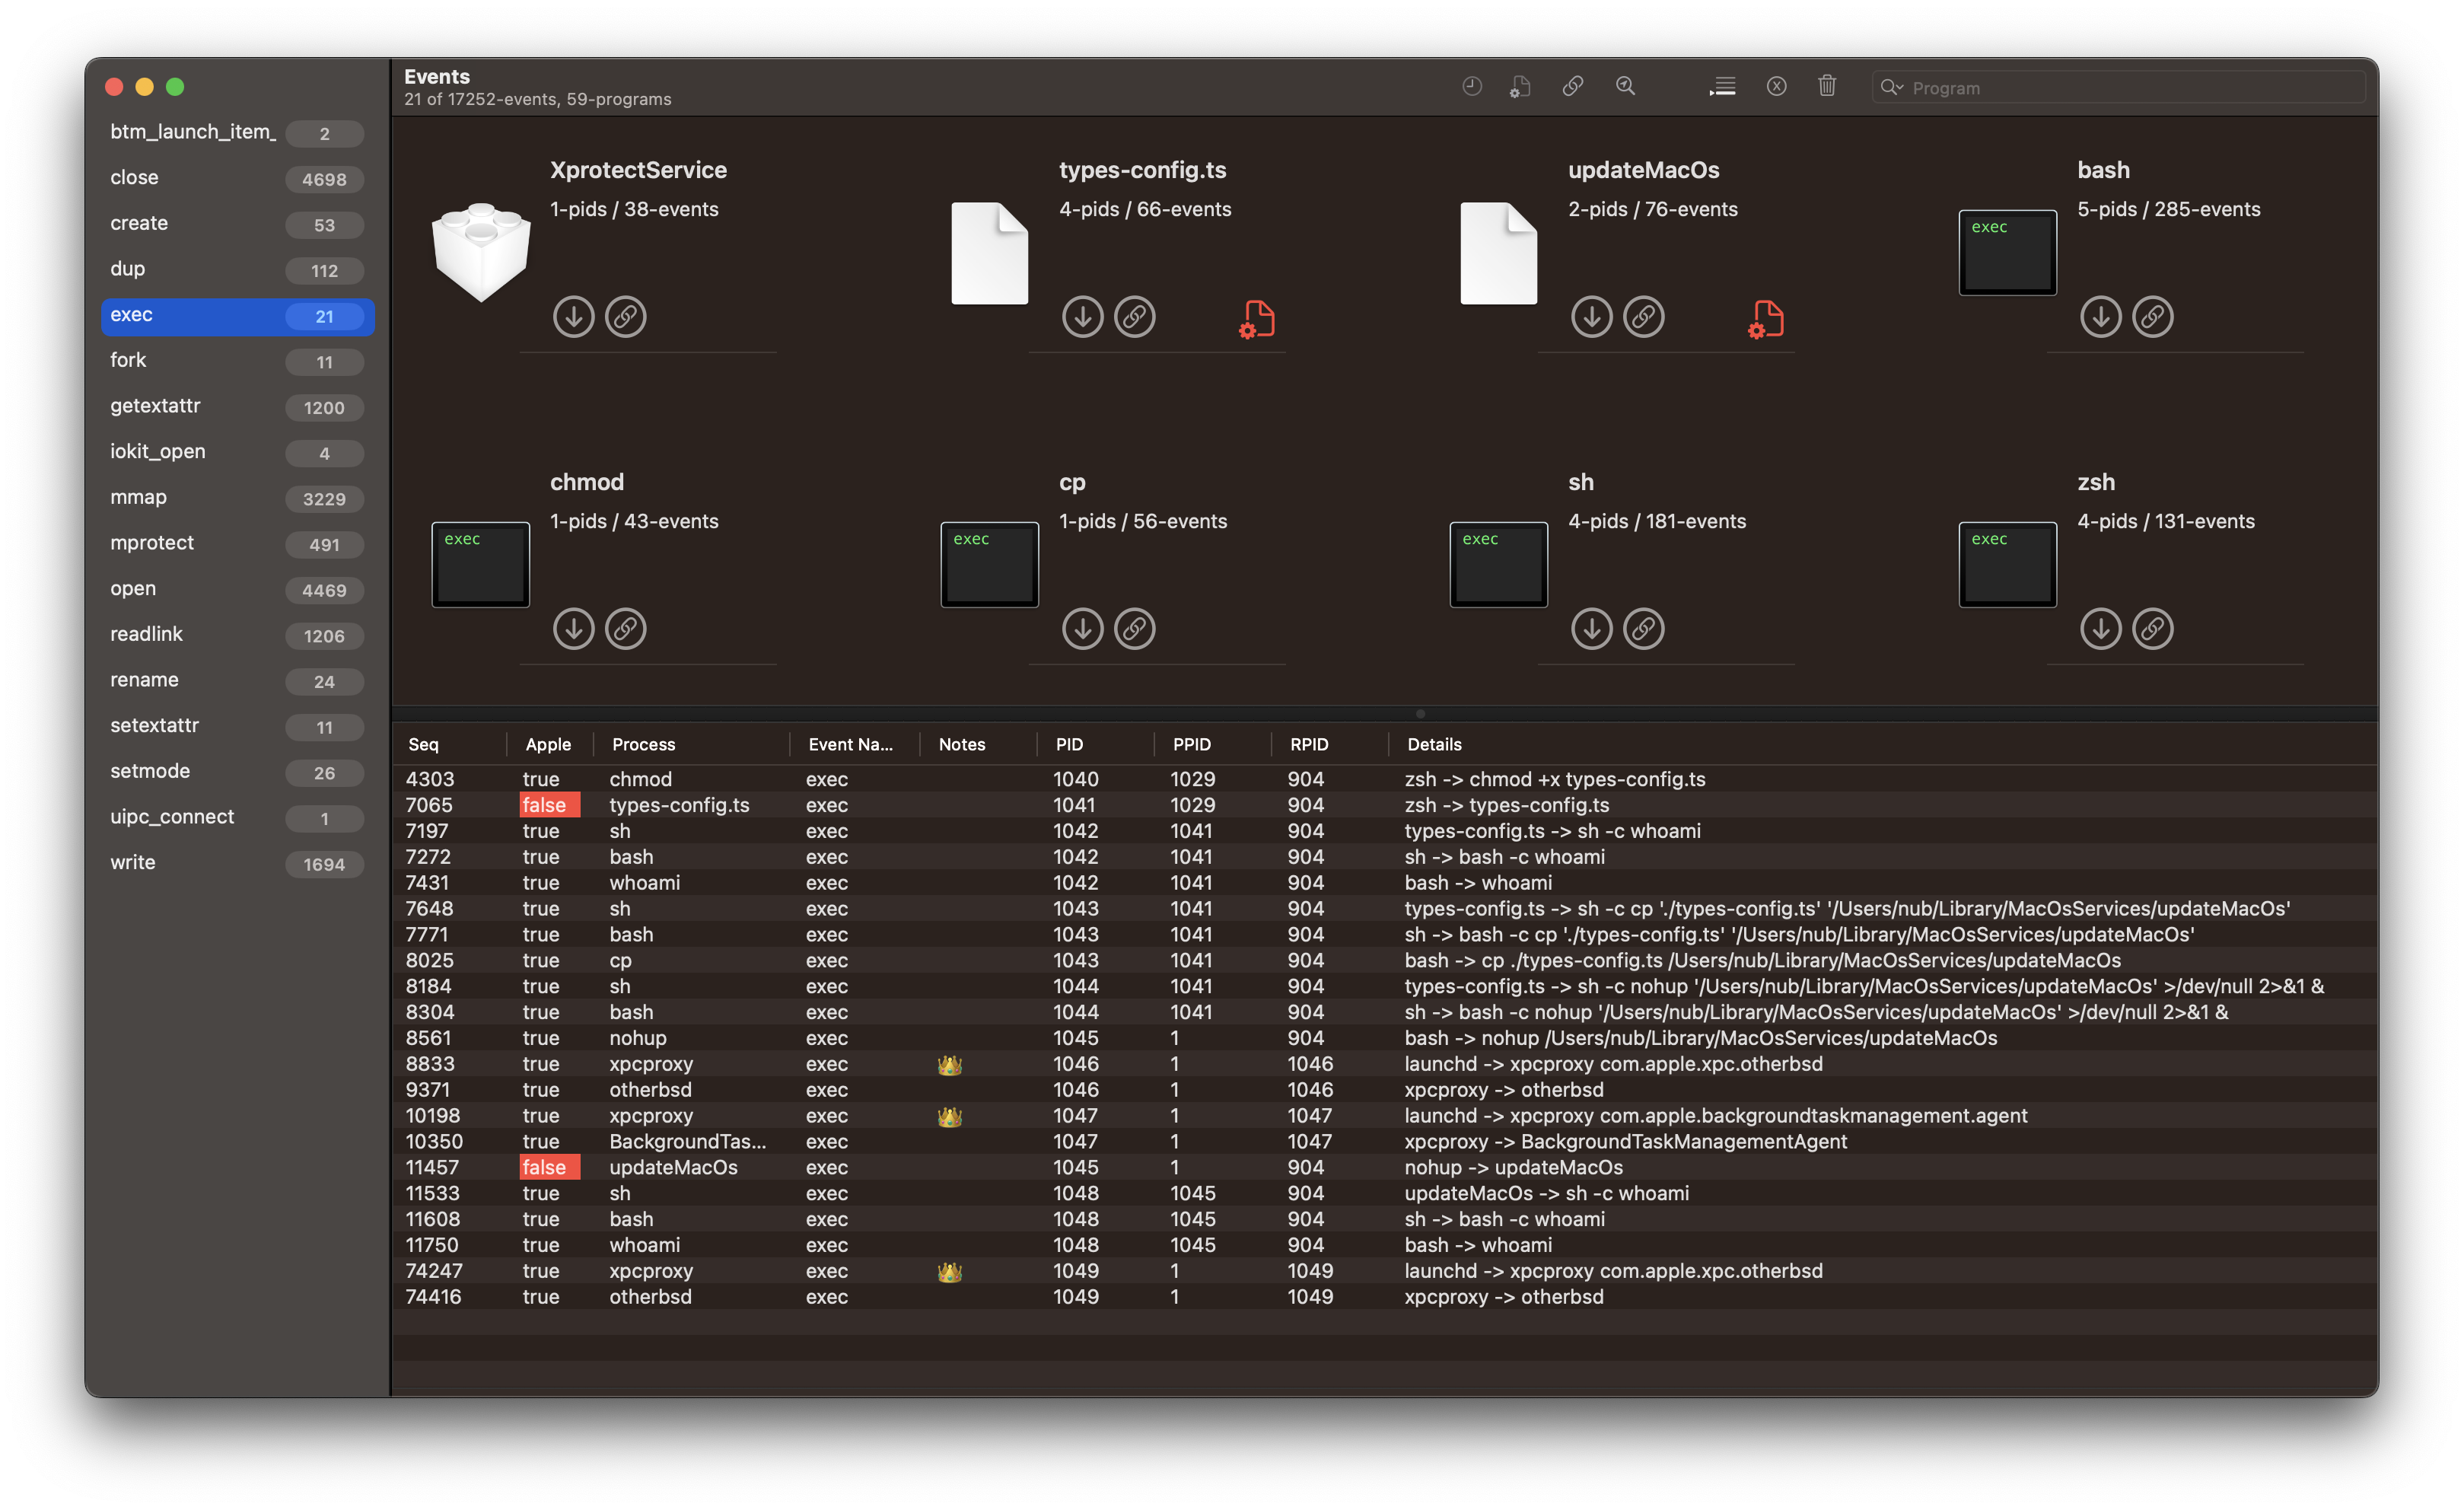Image resolution: width=2464 pixels, height=1510 pixels.
Task: Click download arrow under cp card
Action: pos(1082,629)
